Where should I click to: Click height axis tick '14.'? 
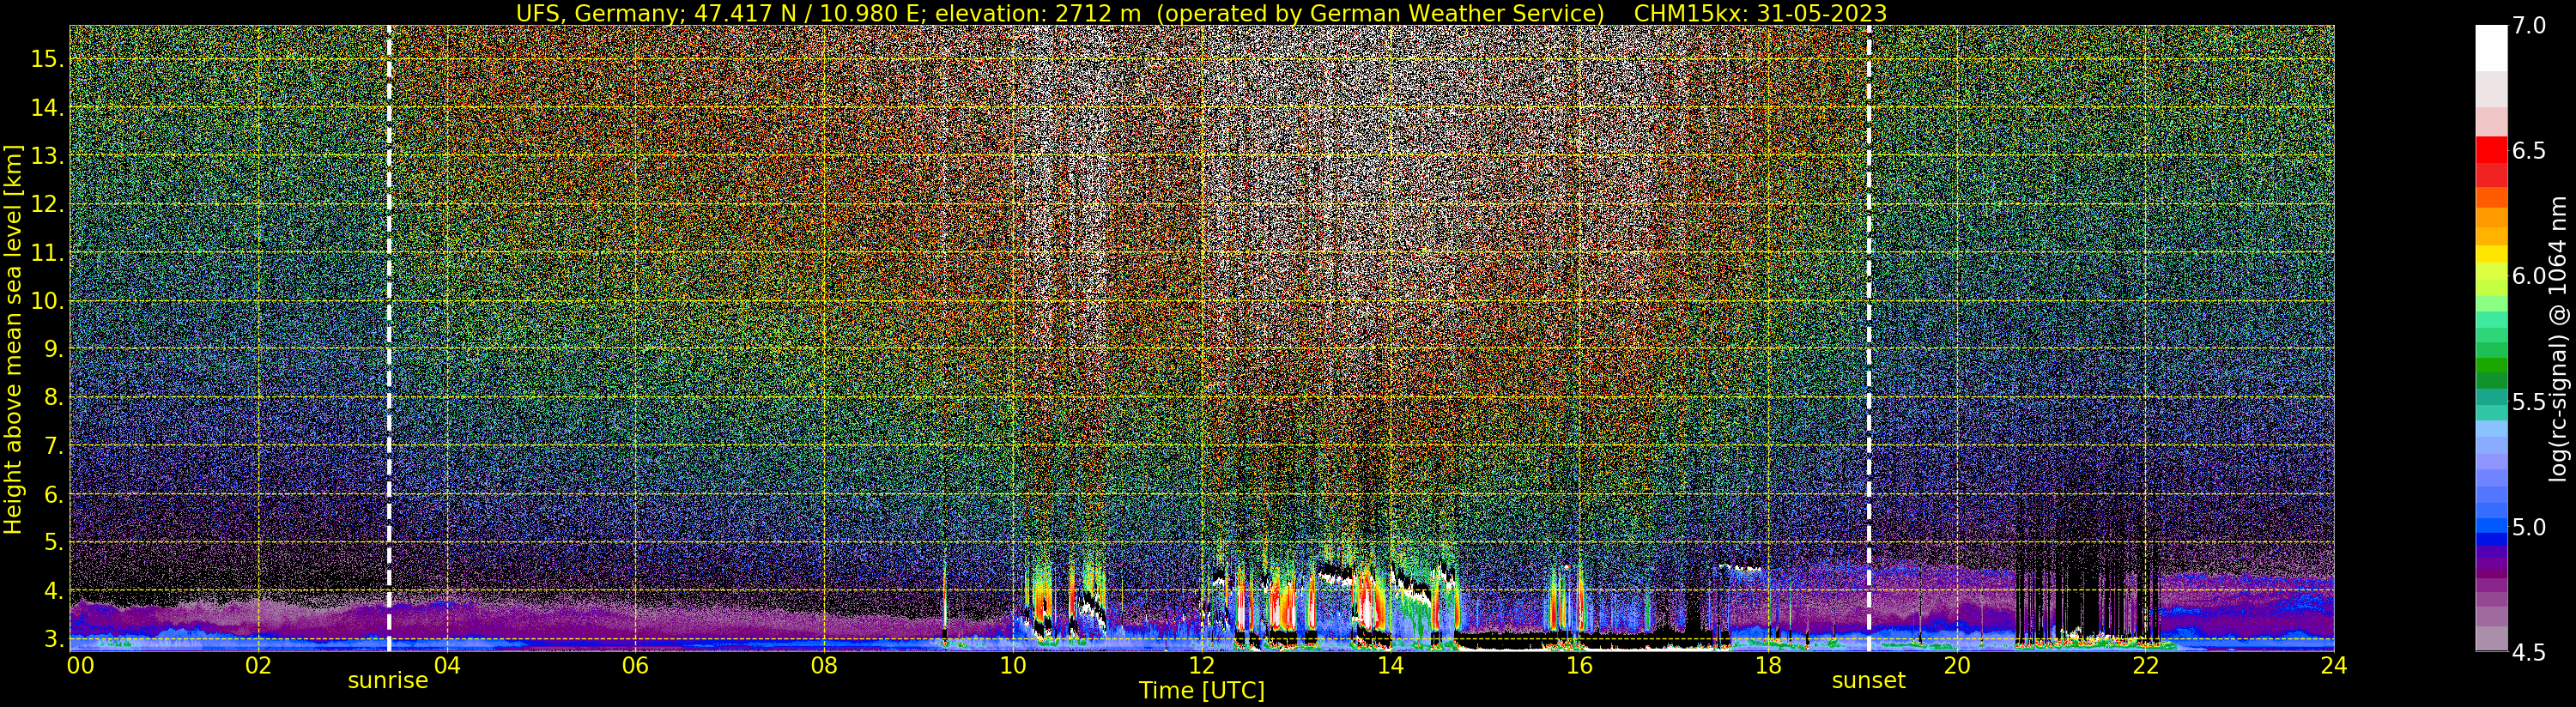46,108
